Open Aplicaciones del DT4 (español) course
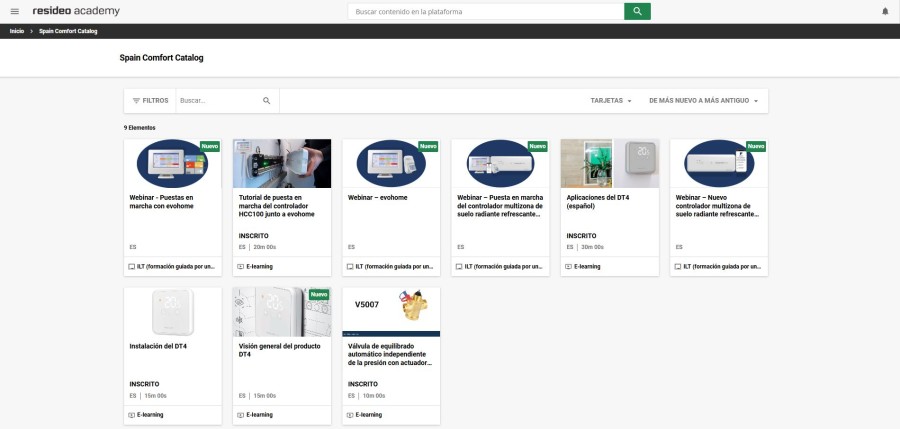 pos(598,202)
